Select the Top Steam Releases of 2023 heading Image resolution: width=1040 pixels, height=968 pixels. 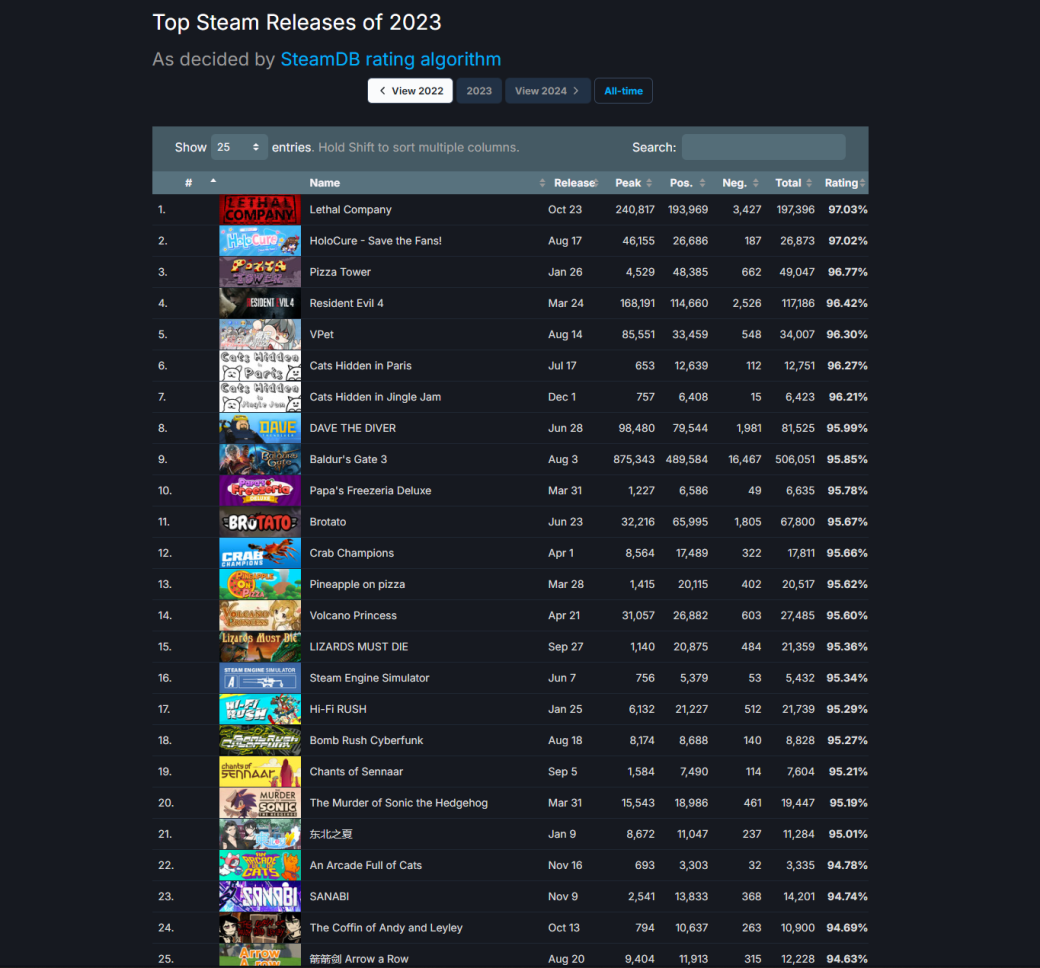(x=296, y=23)
